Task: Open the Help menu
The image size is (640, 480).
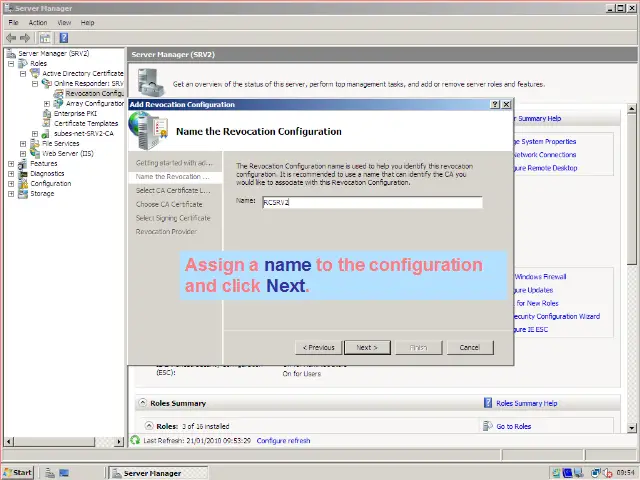Action: tap(87, 22)
